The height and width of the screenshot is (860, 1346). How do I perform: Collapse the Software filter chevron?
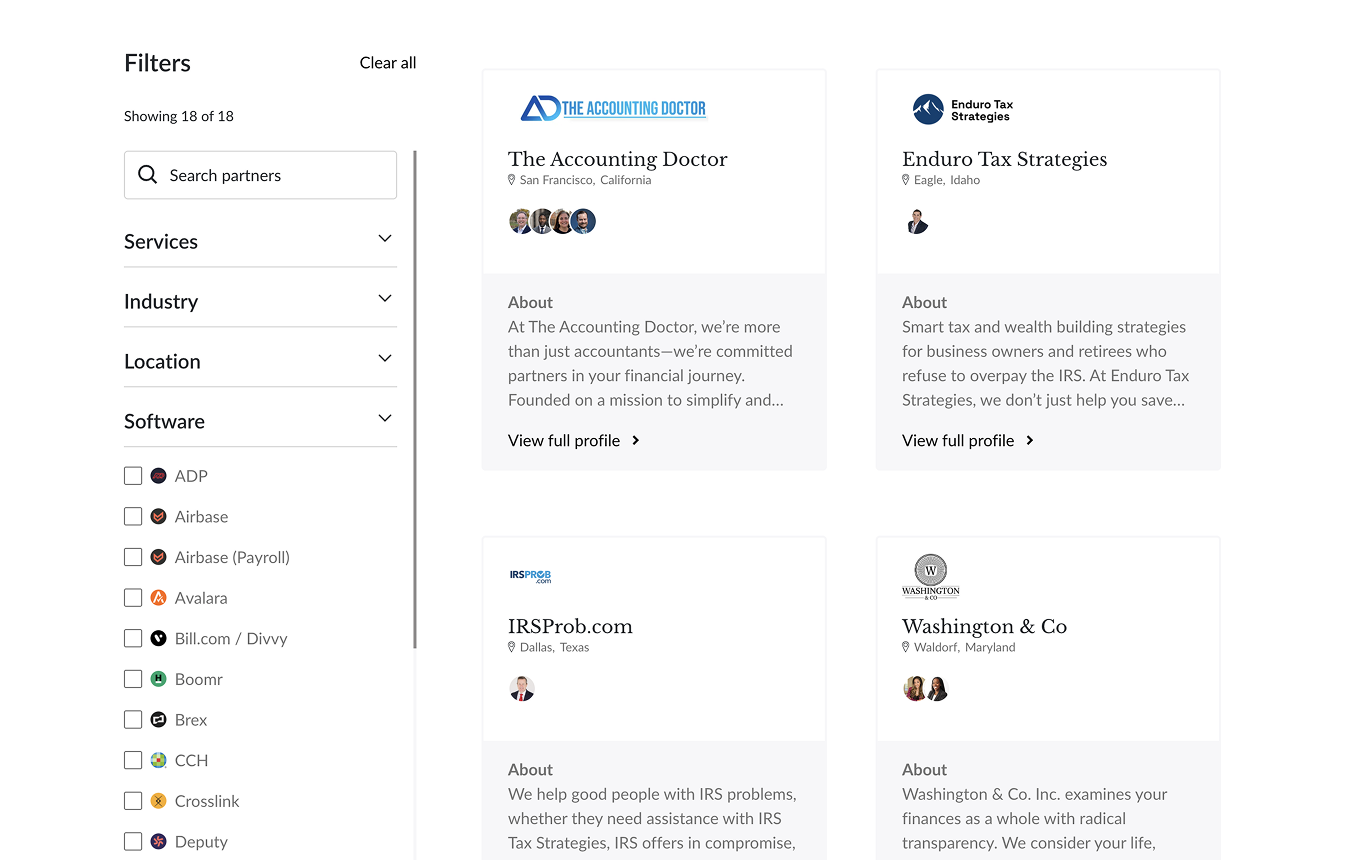385,418
